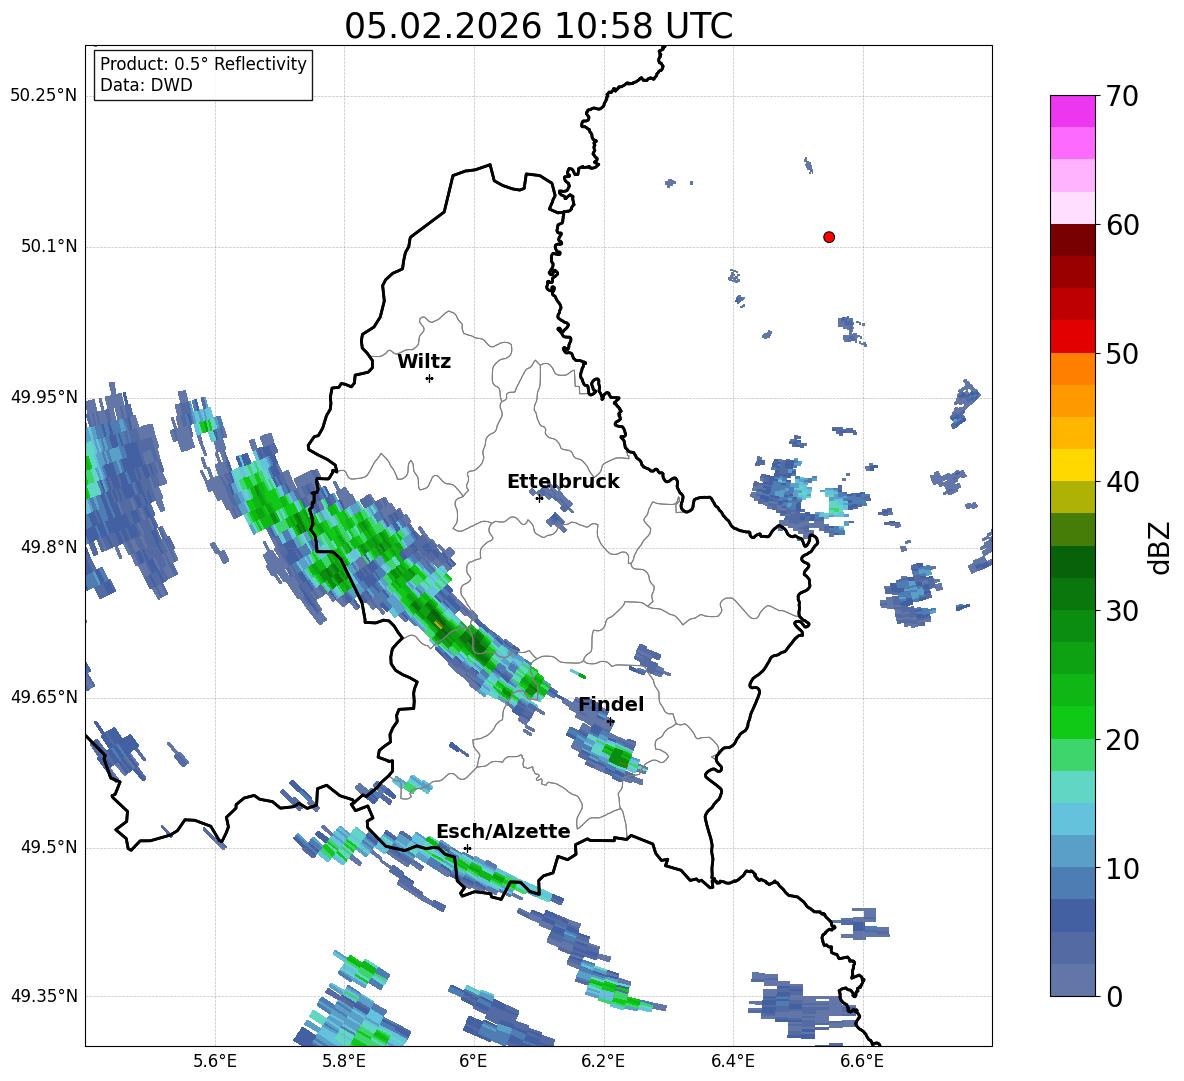This screenshot has width=1184, height=1081.
Task: Click the 49.8°N latitude label
Action: pyautogui.click(x=49, y=547)
